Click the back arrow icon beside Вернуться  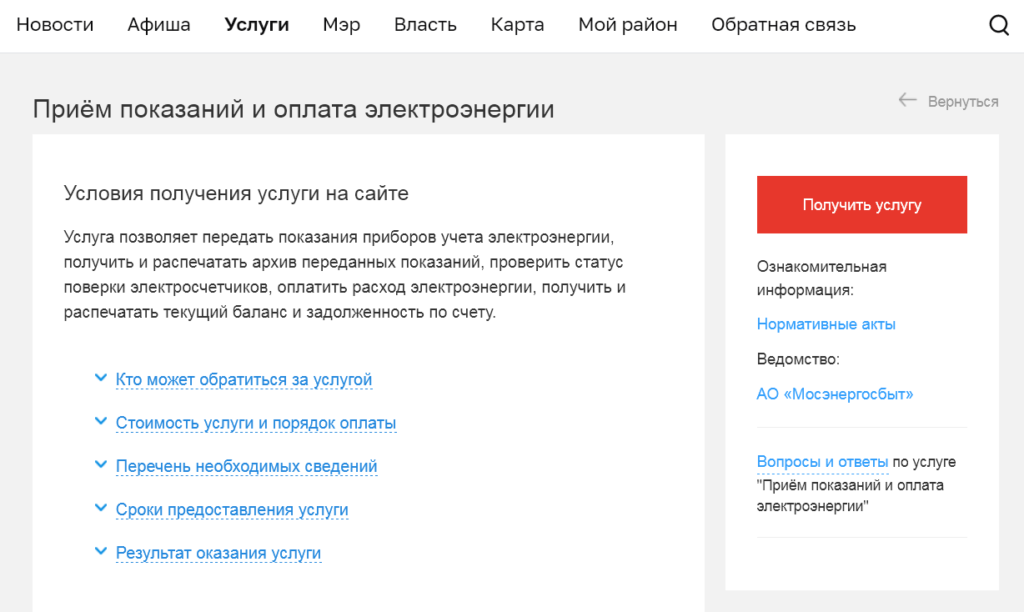coord(907,100)
